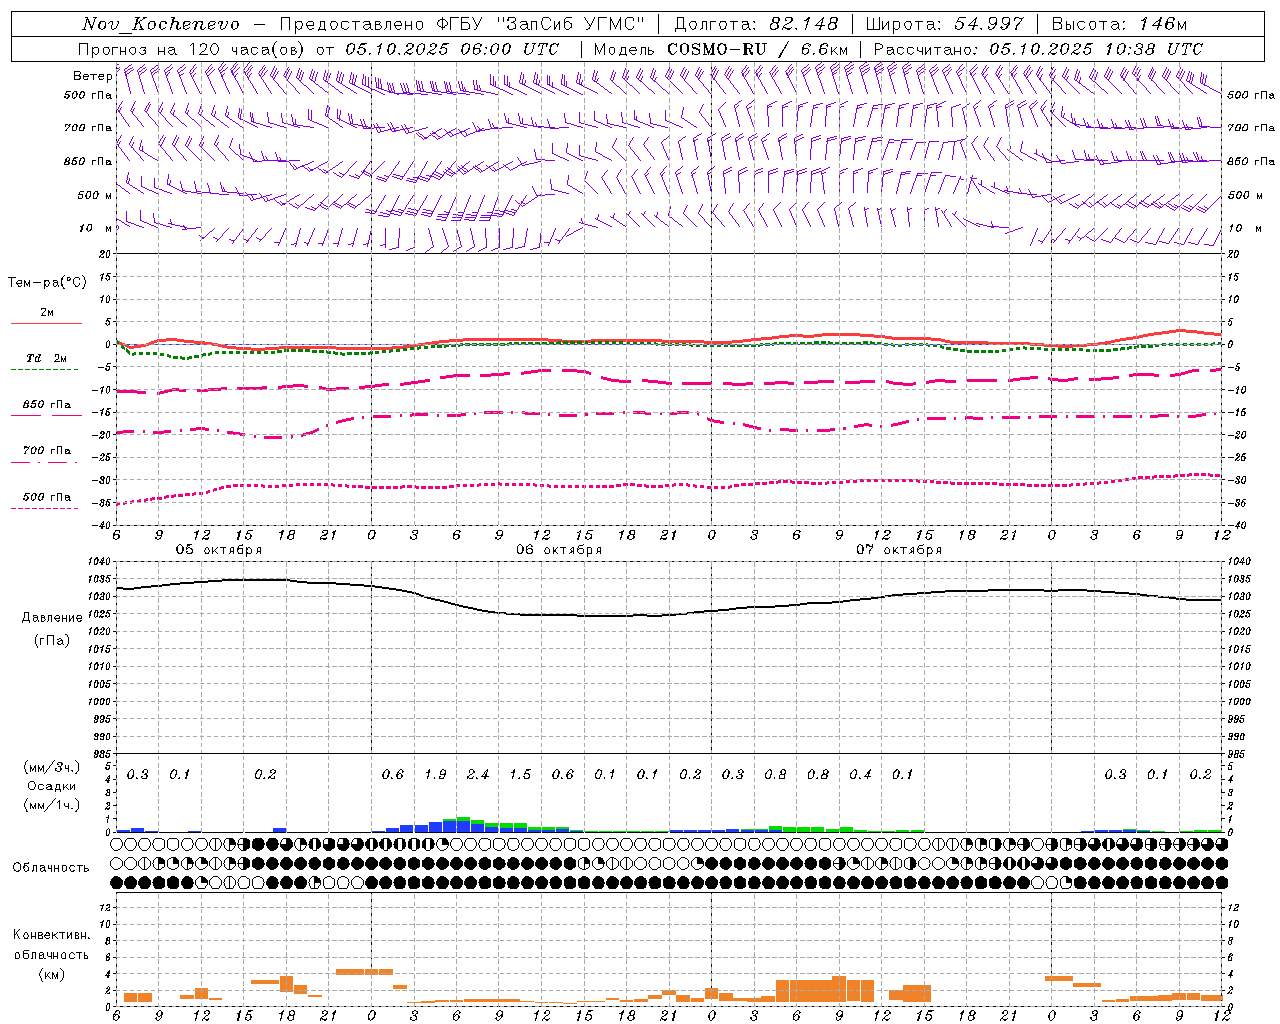Image resolution: width=1280 pixels, height=1024 pixels.
Task: Select the text 'Высота: 146м'
Action: [1119, 24]
